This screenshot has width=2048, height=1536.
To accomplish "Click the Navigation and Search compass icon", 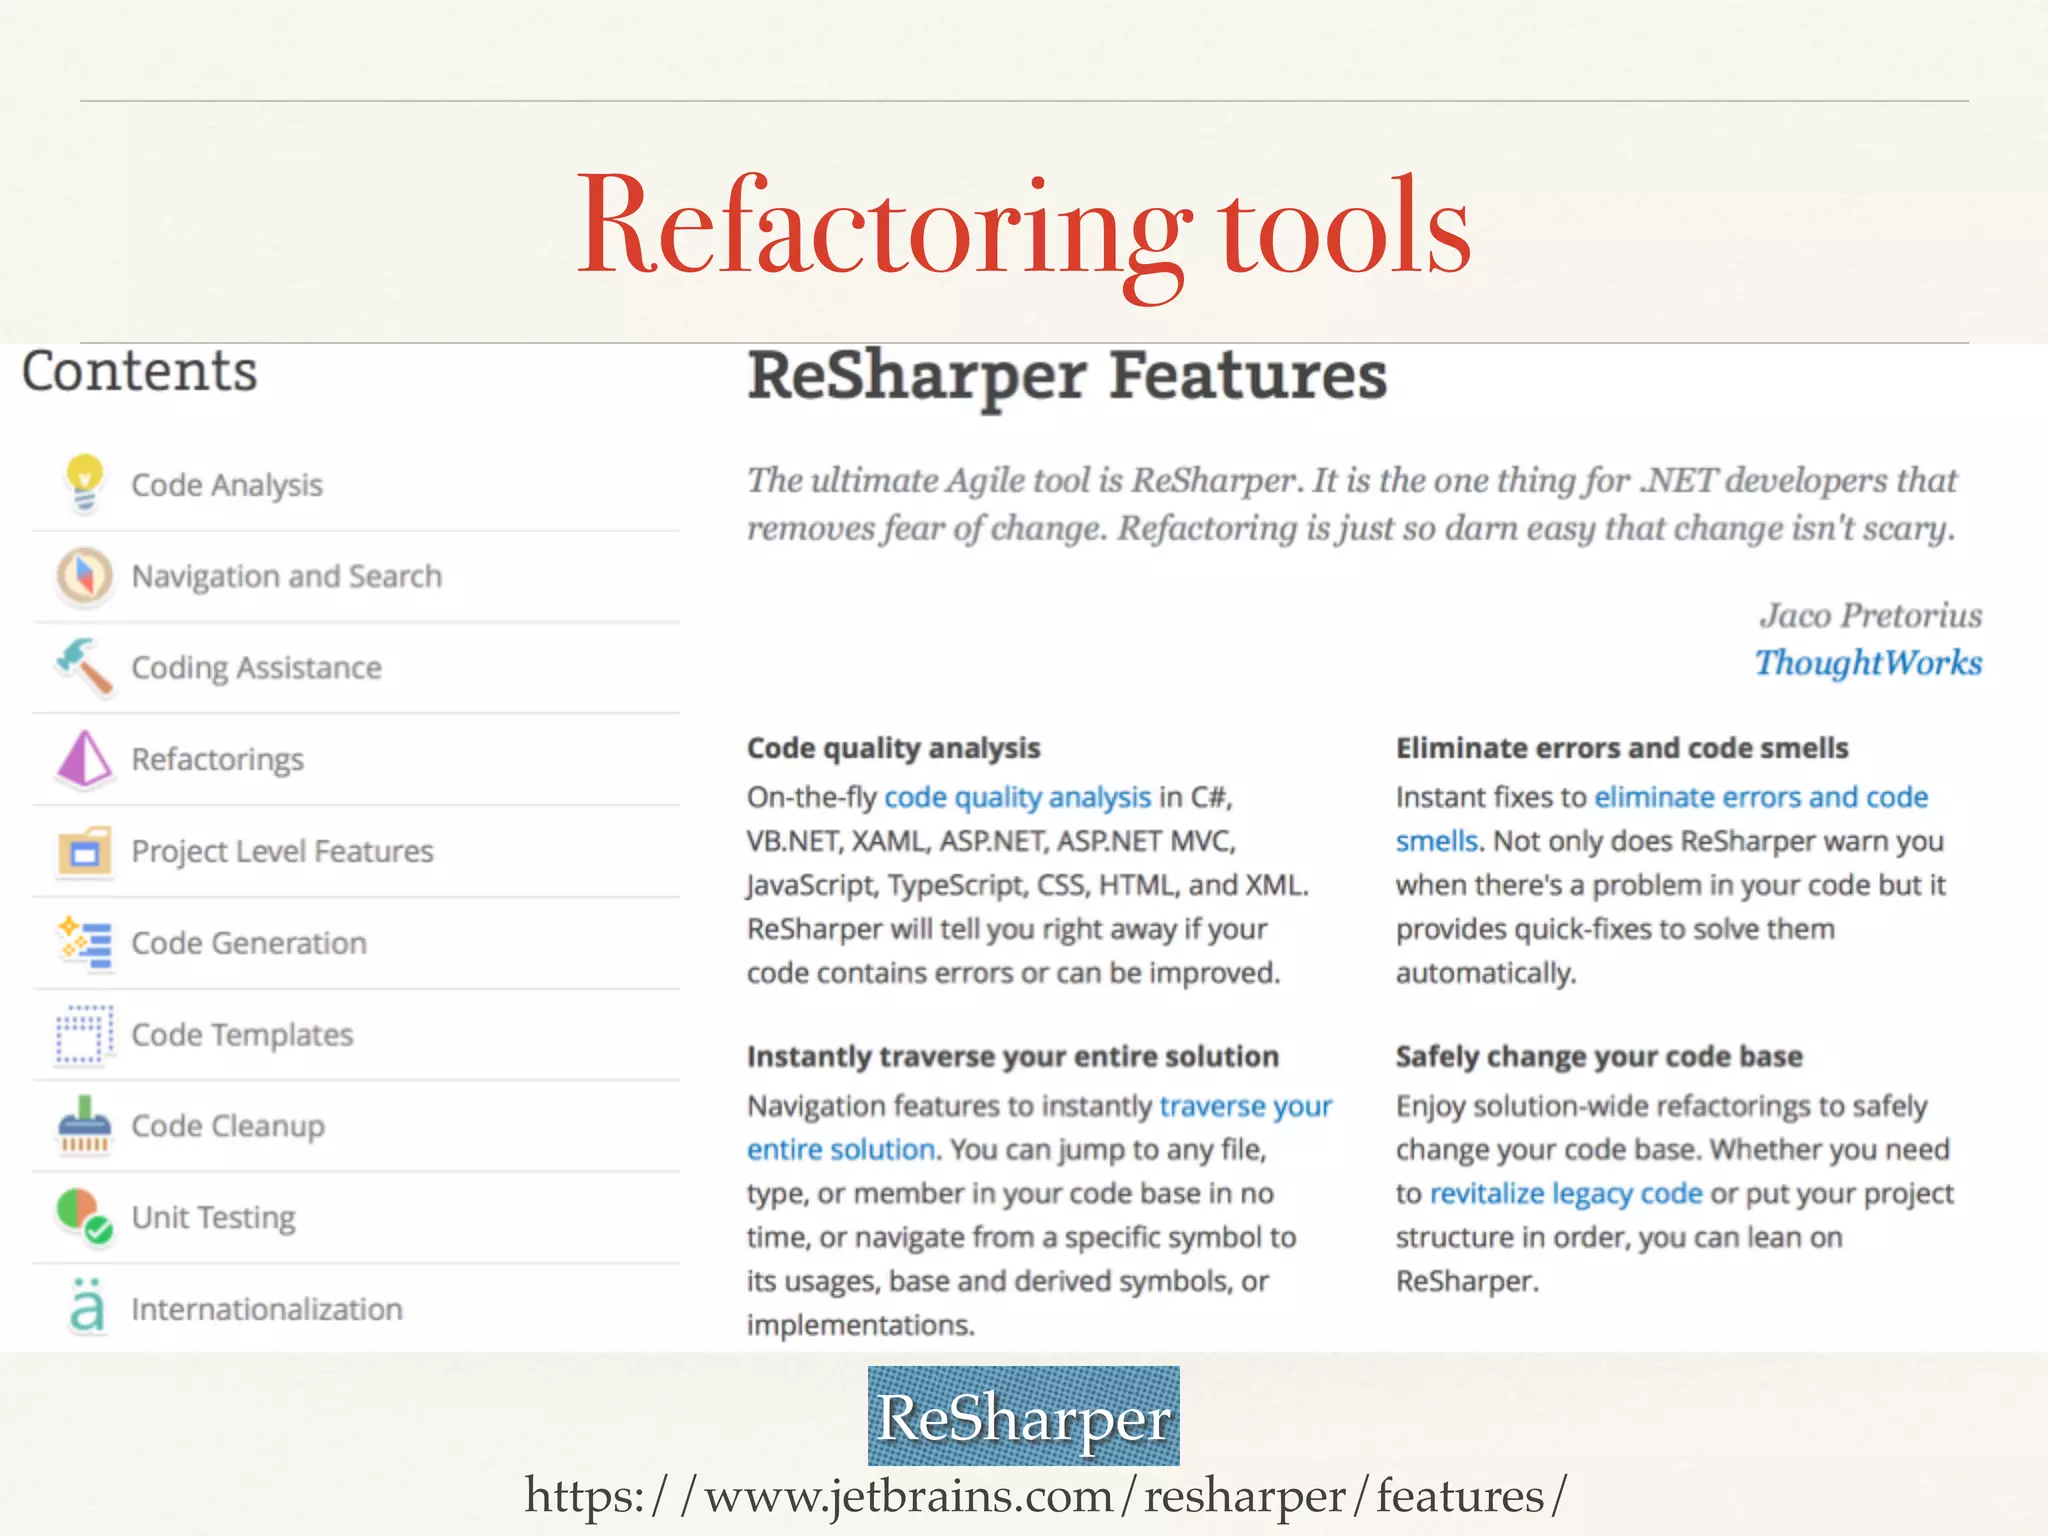I will coord(85,576).
